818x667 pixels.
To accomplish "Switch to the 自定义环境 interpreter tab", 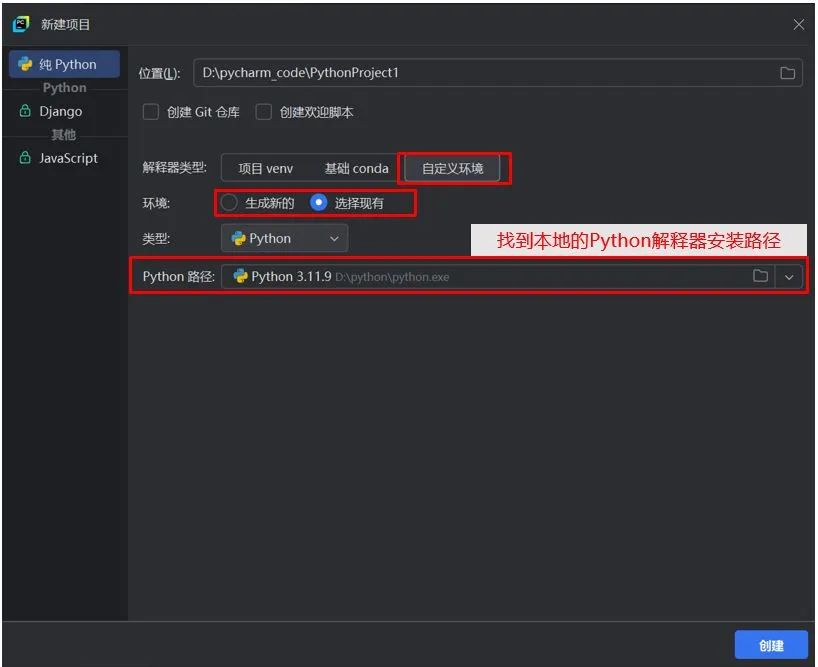I will click(452, 168).
